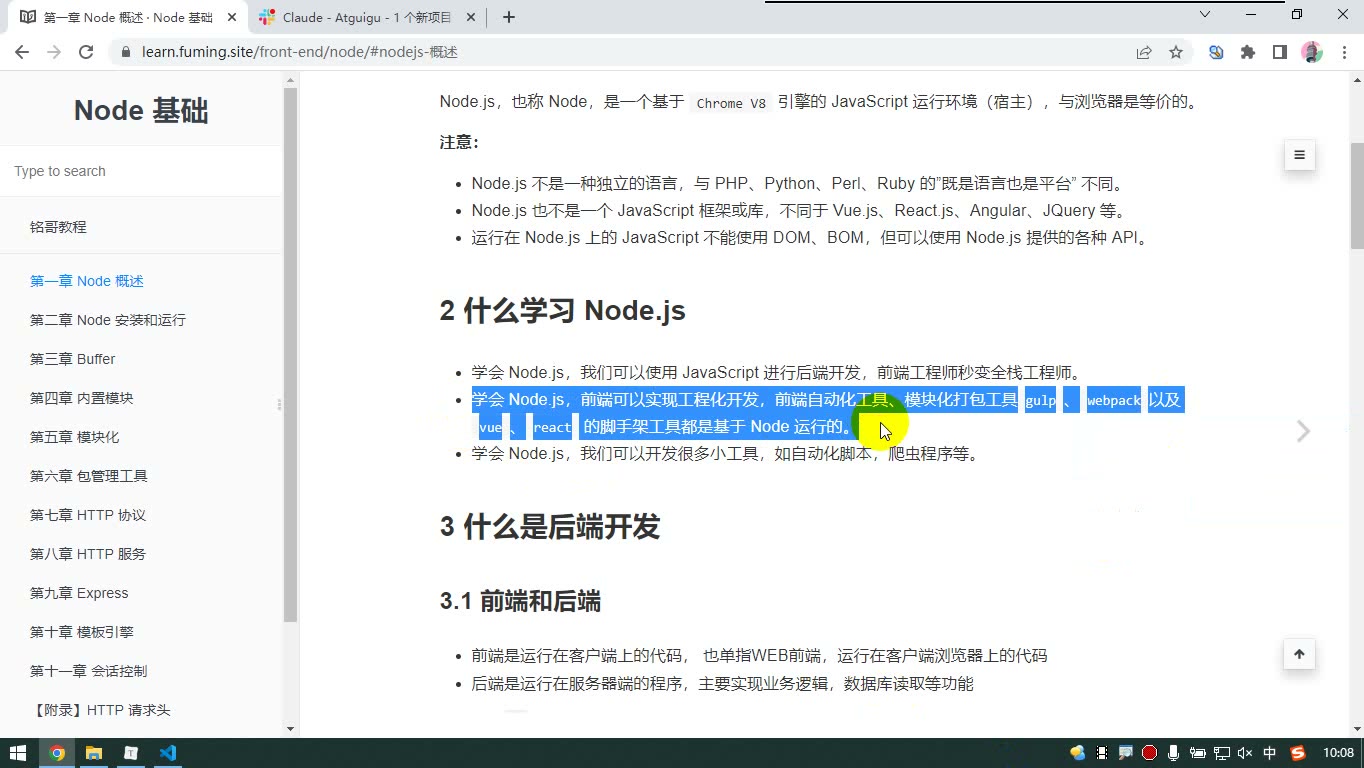Open the Sogou input method icon

point(1298,753)
